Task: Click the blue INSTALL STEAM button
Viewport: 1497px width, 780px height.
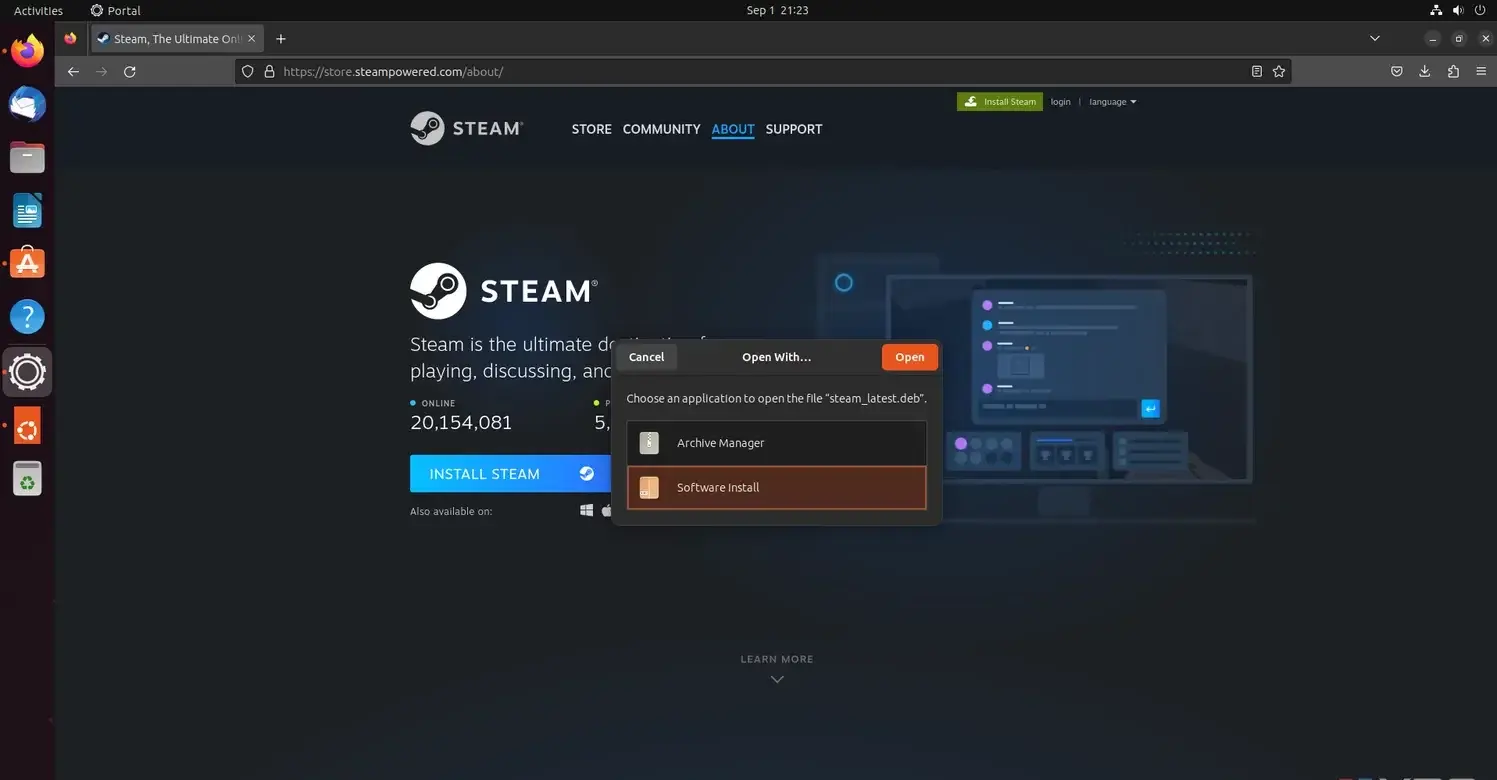Action: tap(510, 474)
